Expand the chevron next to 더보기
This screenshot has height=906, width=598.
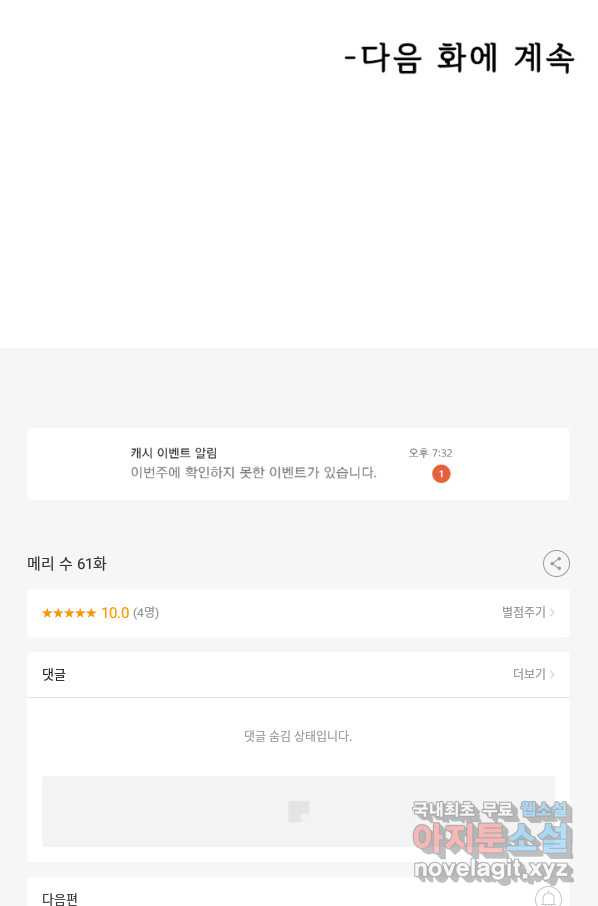pyautogui.click(x=552, y=674)
